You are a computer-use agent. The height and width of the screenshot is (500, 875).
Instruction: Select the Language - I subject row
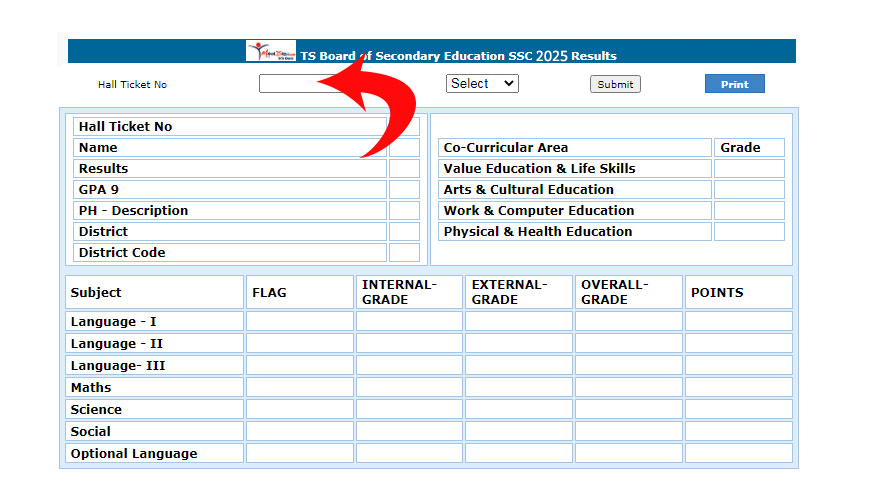429,321
